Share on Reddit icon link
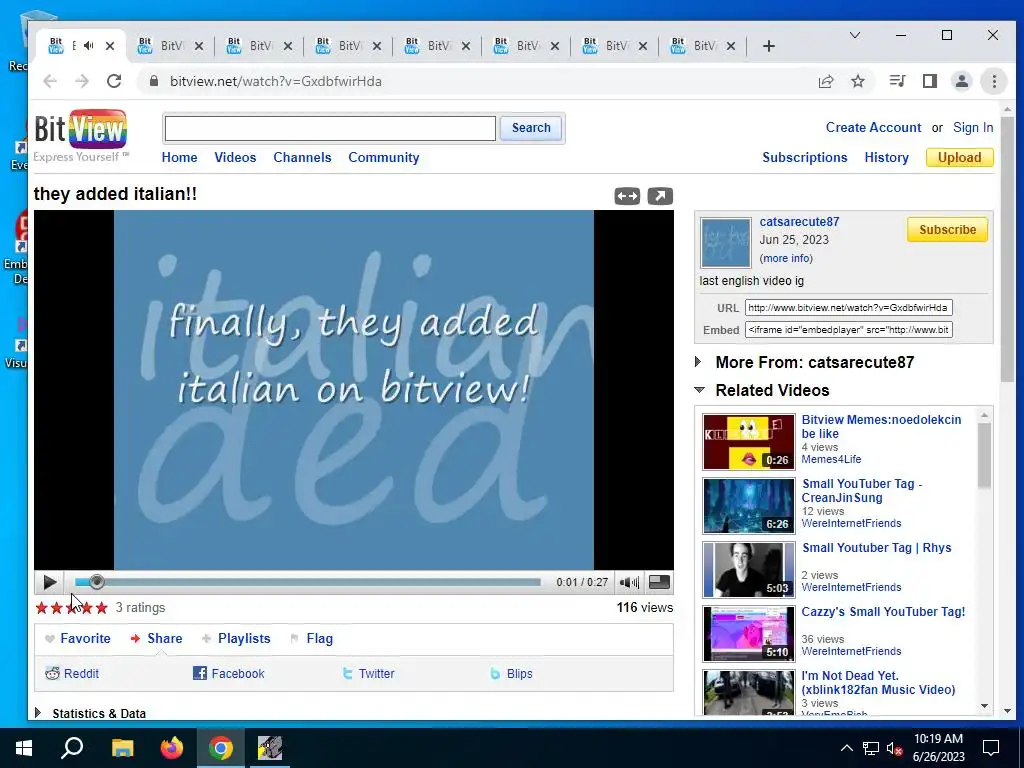This screenshot has width=1024, height=768. coord(72,673)
